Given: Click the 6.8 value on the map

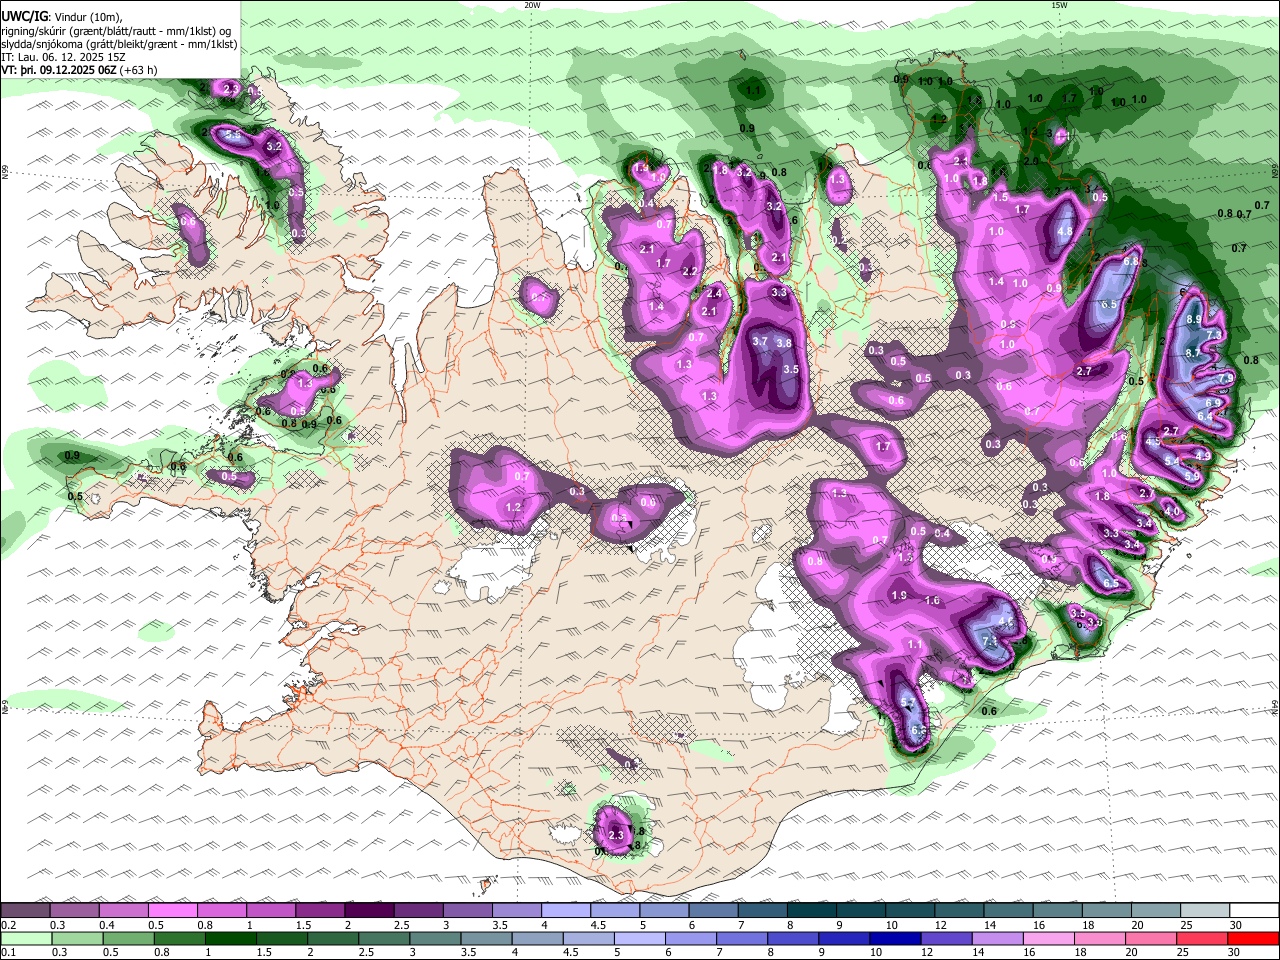Looking at the screenshot, I should pos(1131,261).
